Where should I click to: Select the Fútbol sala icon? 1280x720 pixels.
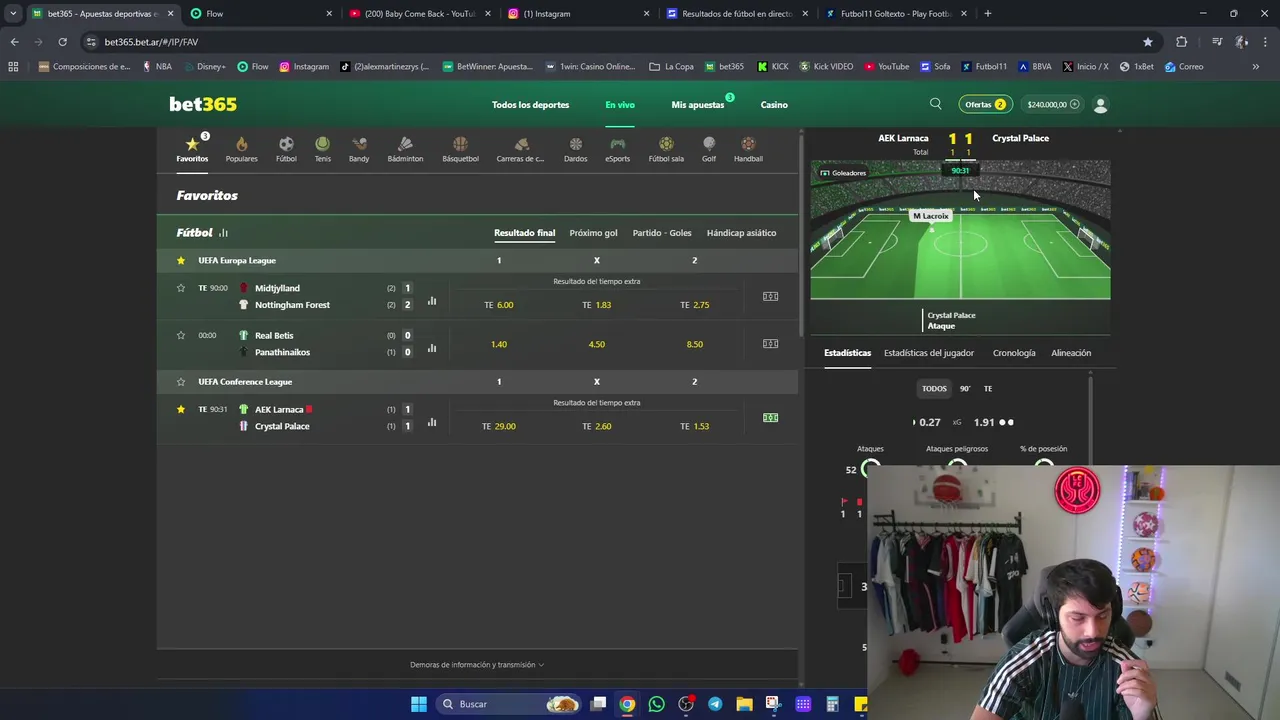click(666, 149)
